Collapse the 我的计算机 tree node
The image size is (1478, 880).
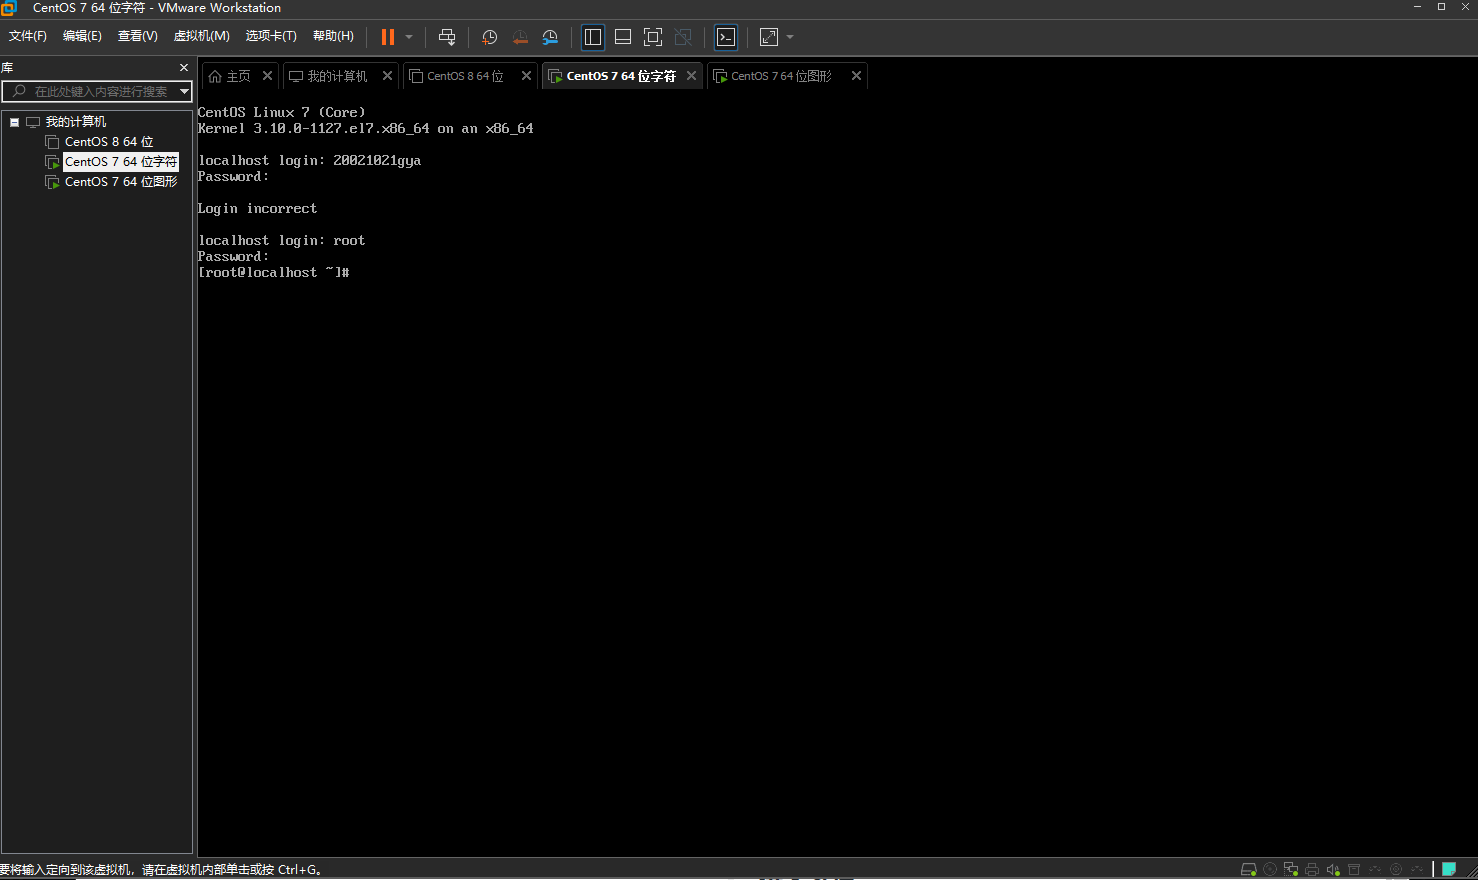pyautogui.click(x=14, y=122)
